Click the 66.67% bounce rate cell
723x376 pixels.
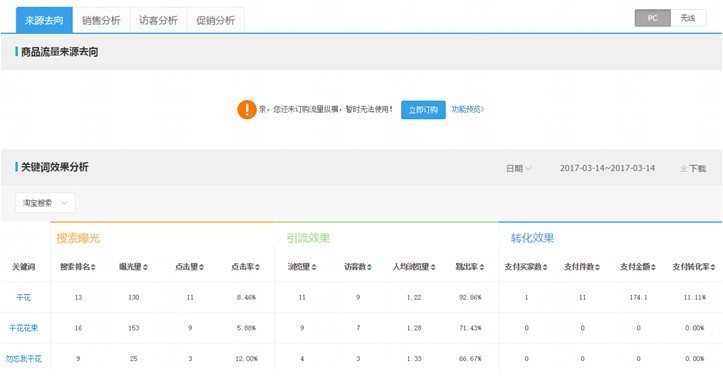470,358
